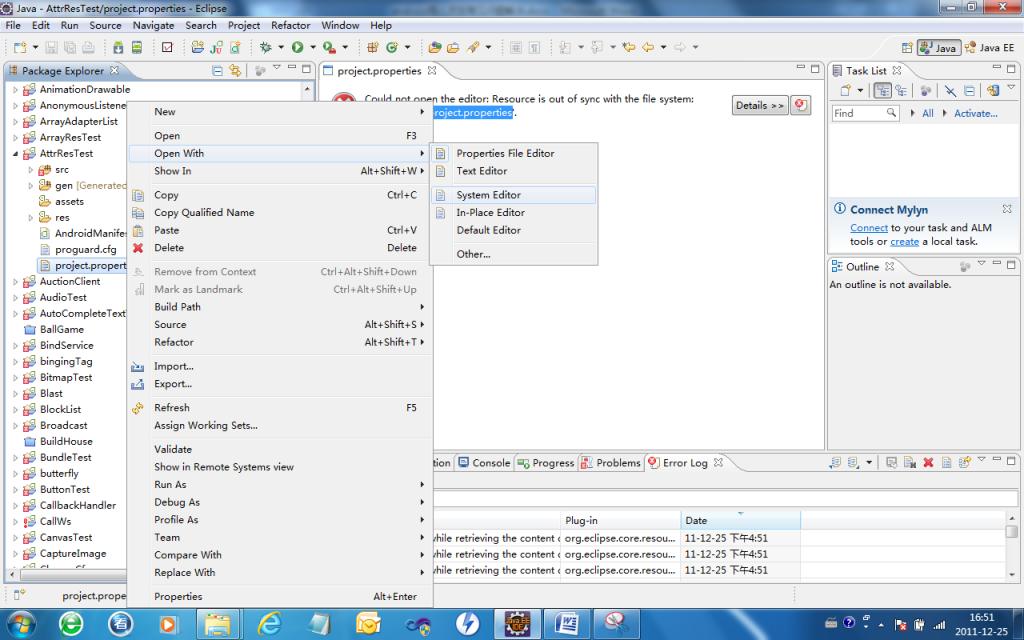Viewport: 1024px width, 640px height.
Task: Select In-Place Editor option
Action: 513,212
